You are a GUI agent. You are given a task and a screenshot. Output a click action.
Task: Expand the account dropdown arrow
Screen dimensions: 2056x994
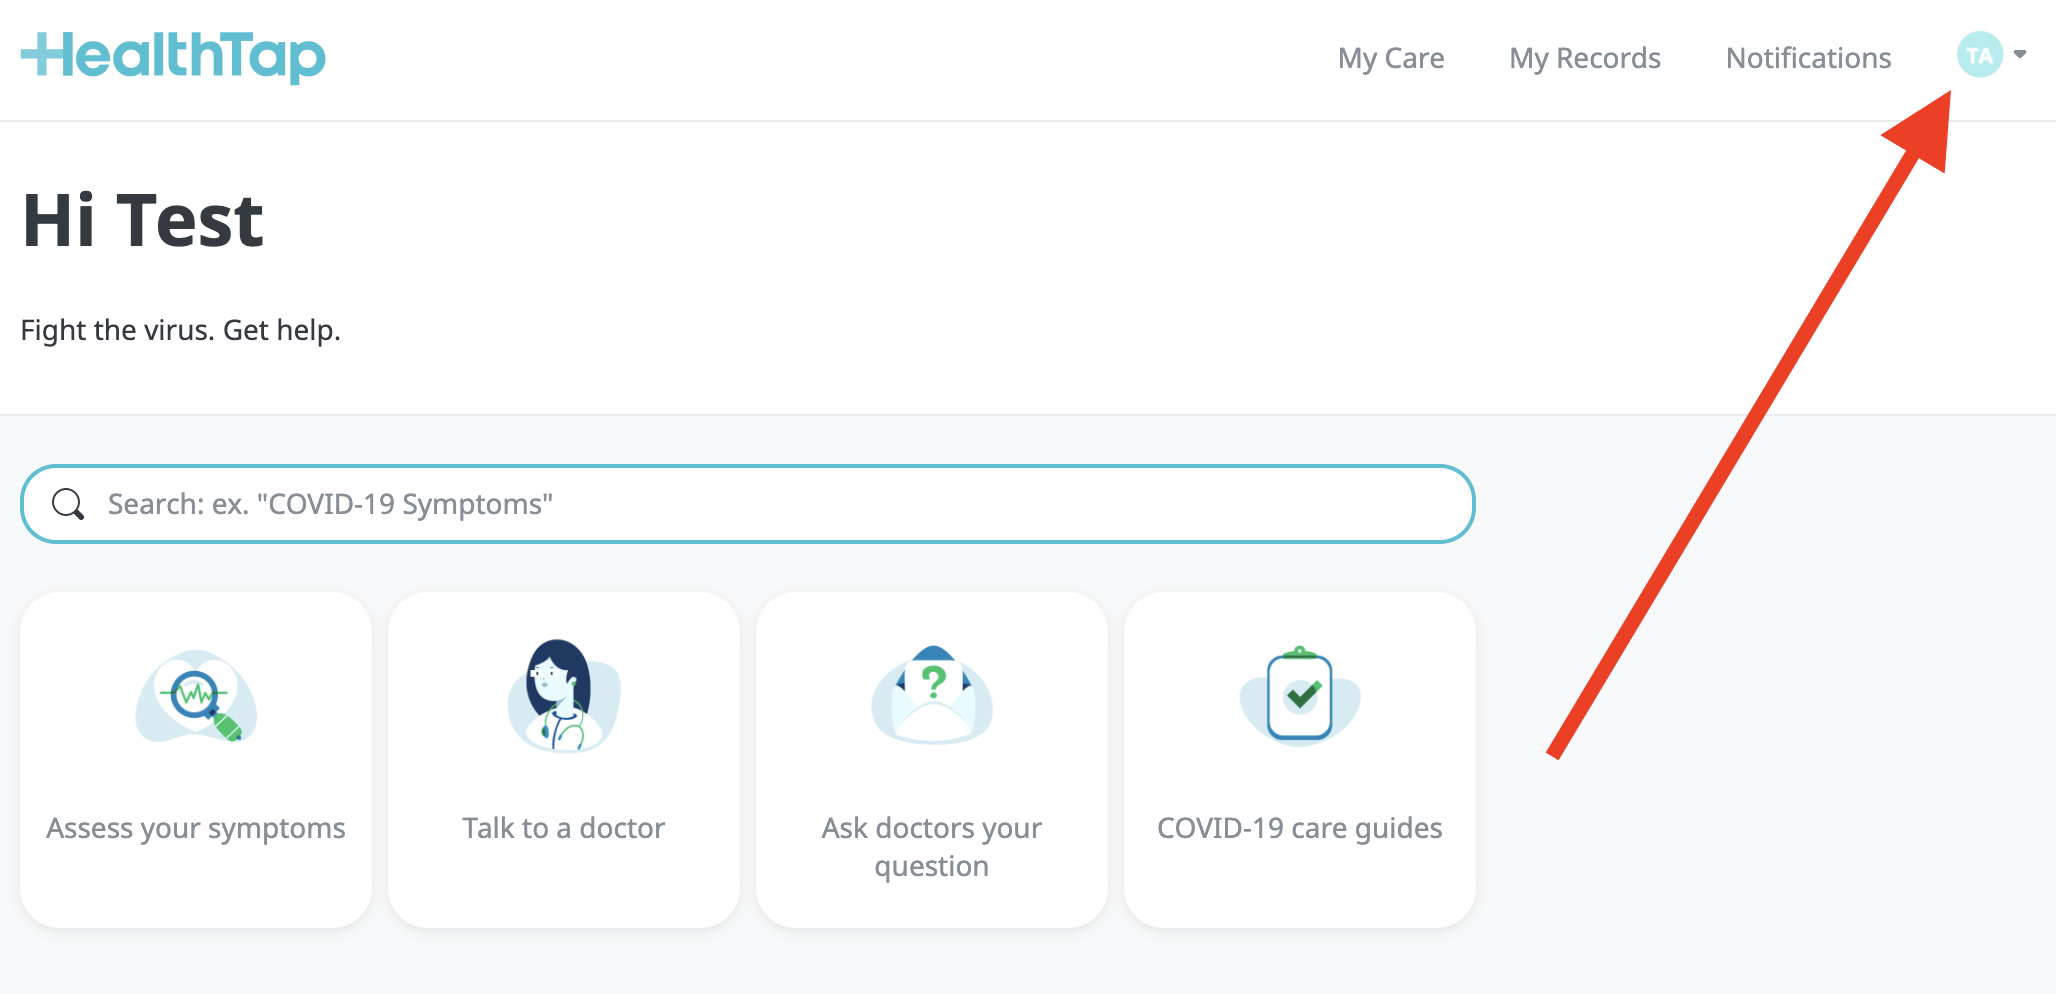tap(2020, 55)
